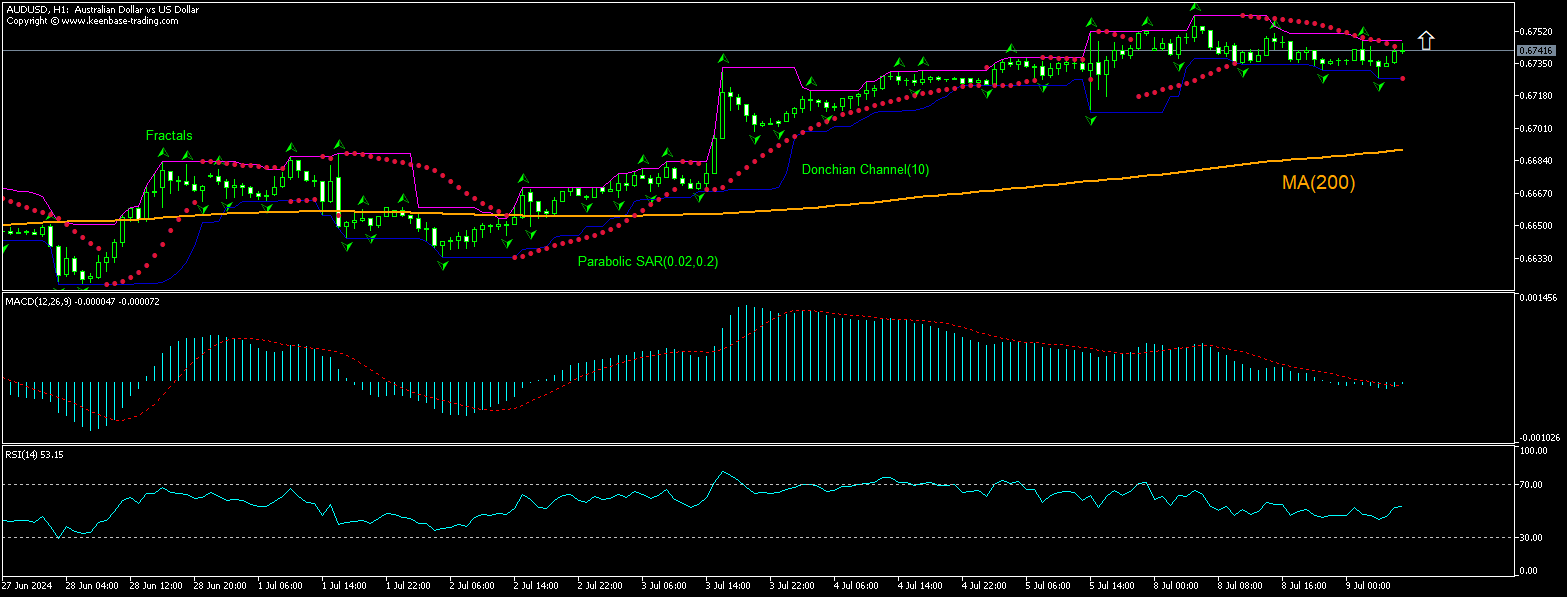The image size is (1567, 597).
Task: Select the Fractals label on the chart
Action: 169,135
